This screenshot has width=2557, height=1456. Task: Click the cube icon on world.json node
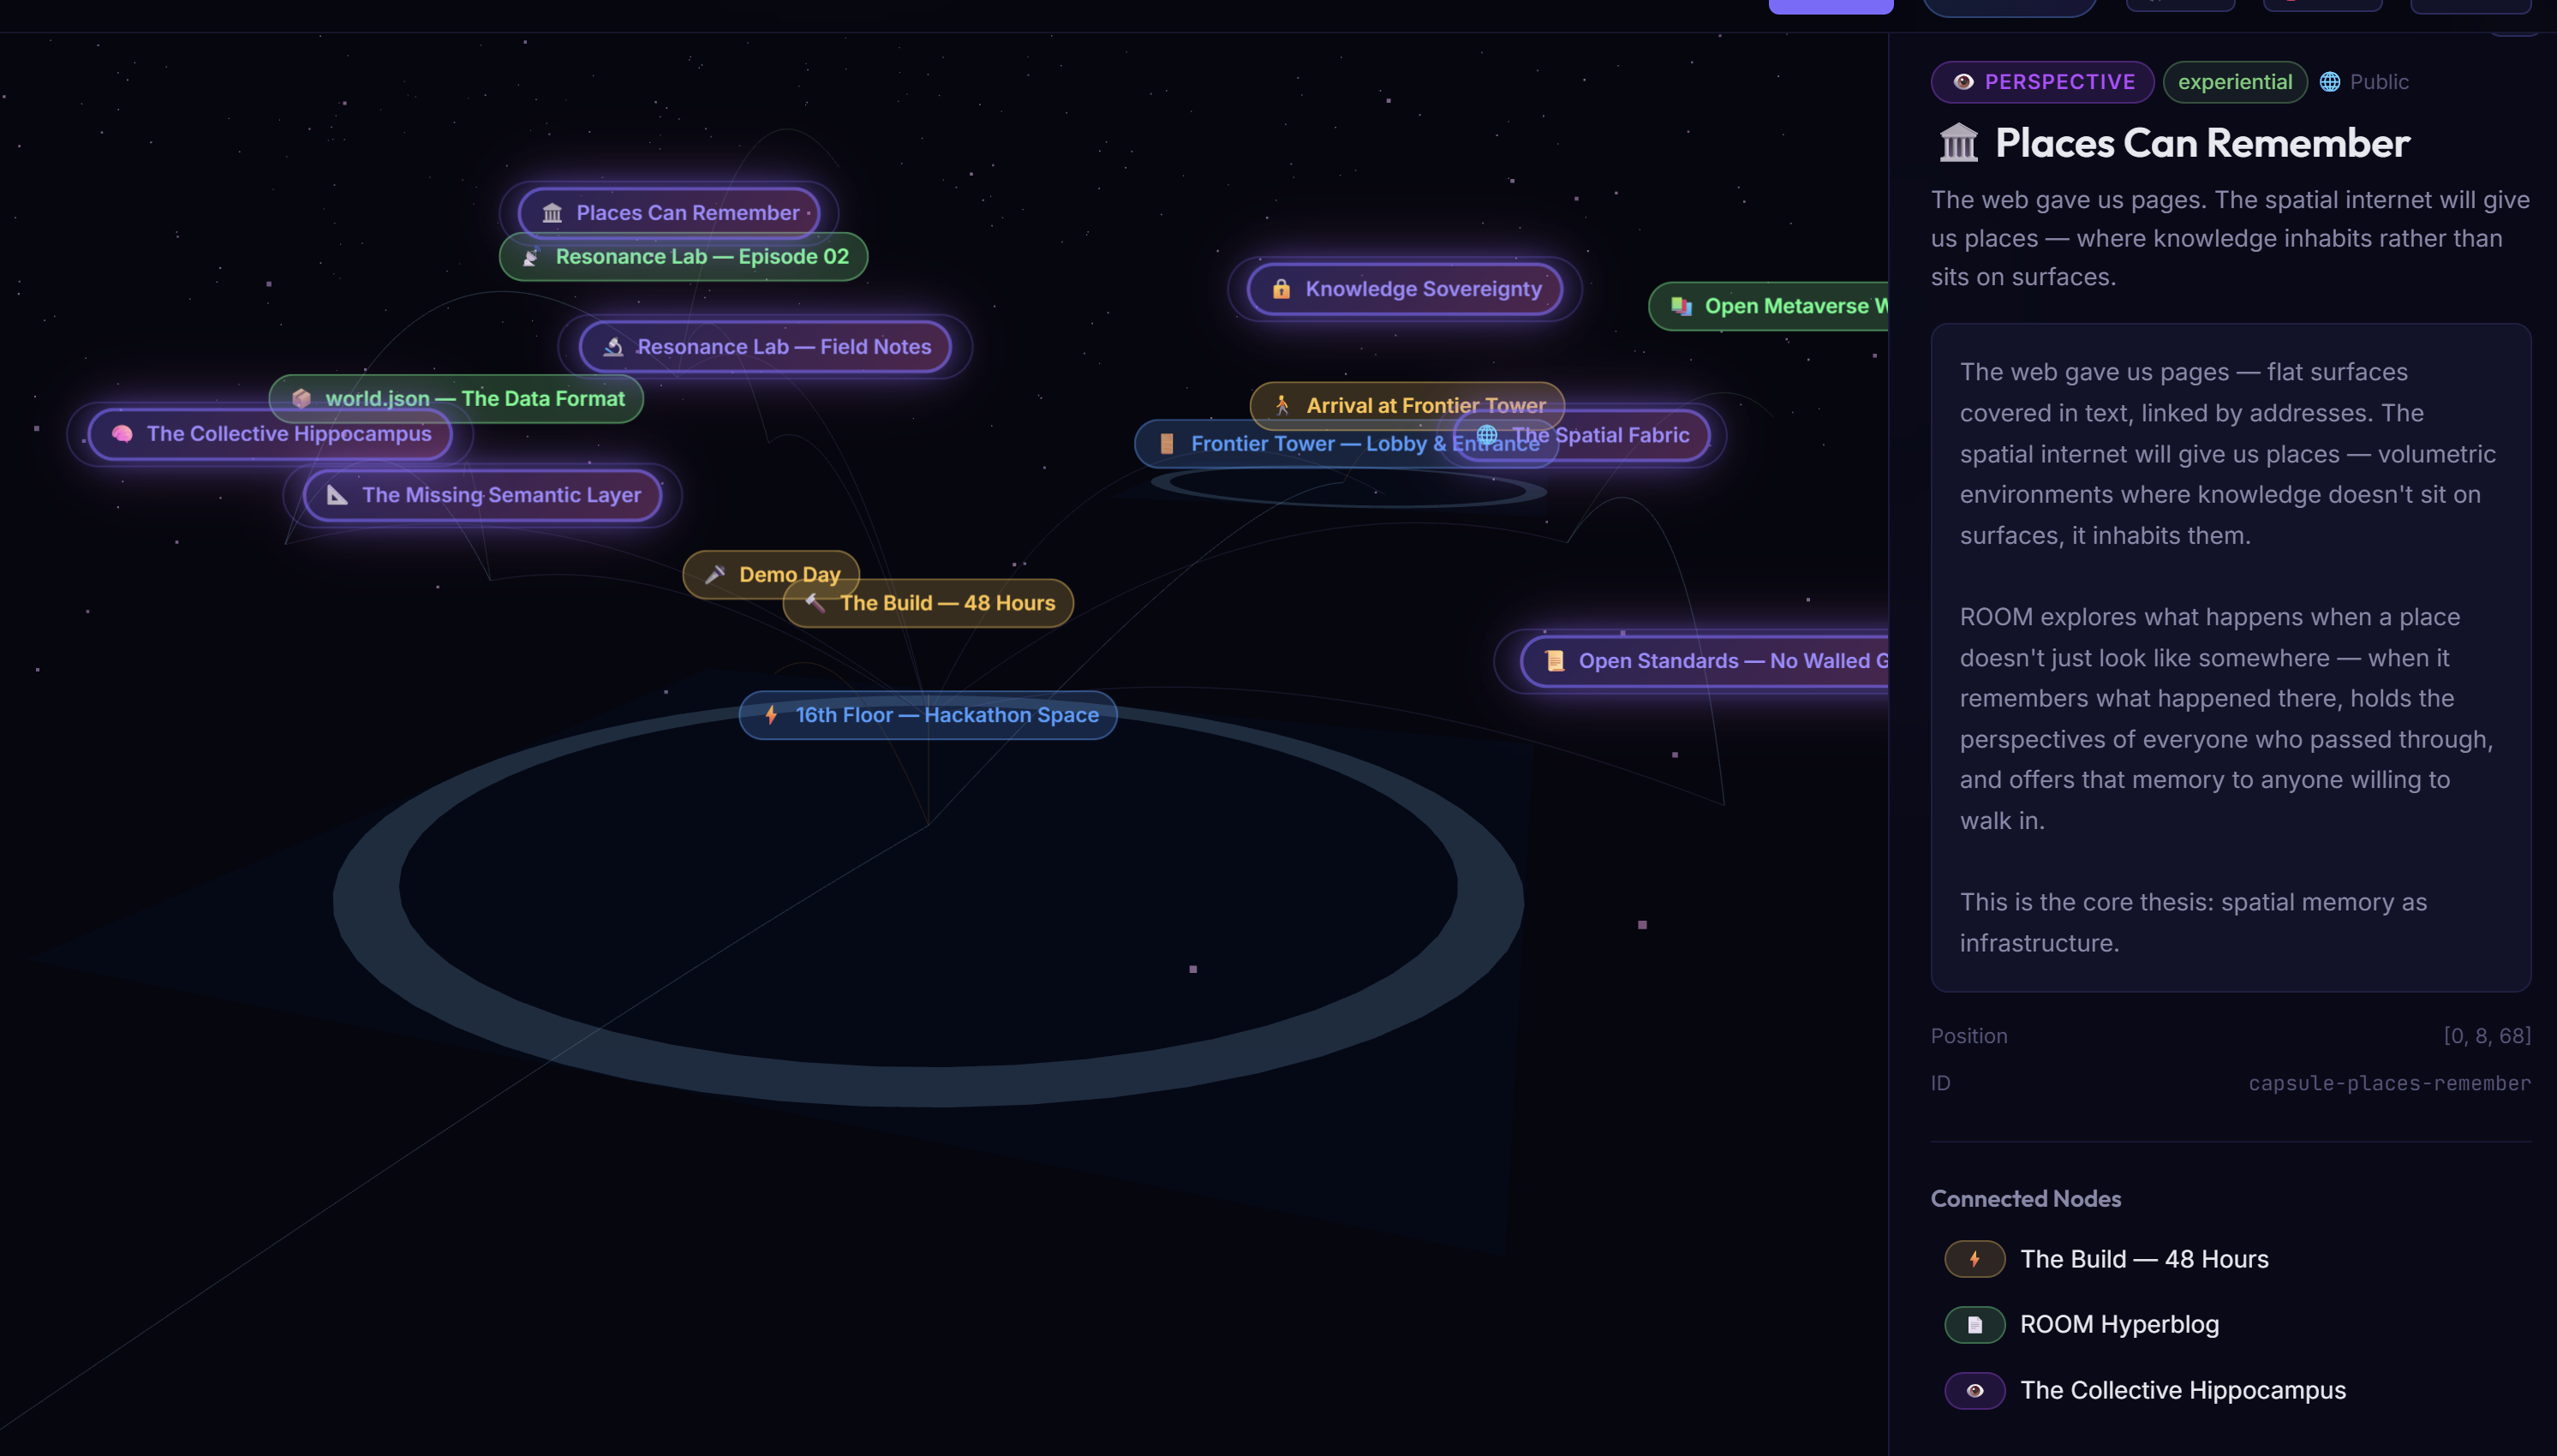303,398
